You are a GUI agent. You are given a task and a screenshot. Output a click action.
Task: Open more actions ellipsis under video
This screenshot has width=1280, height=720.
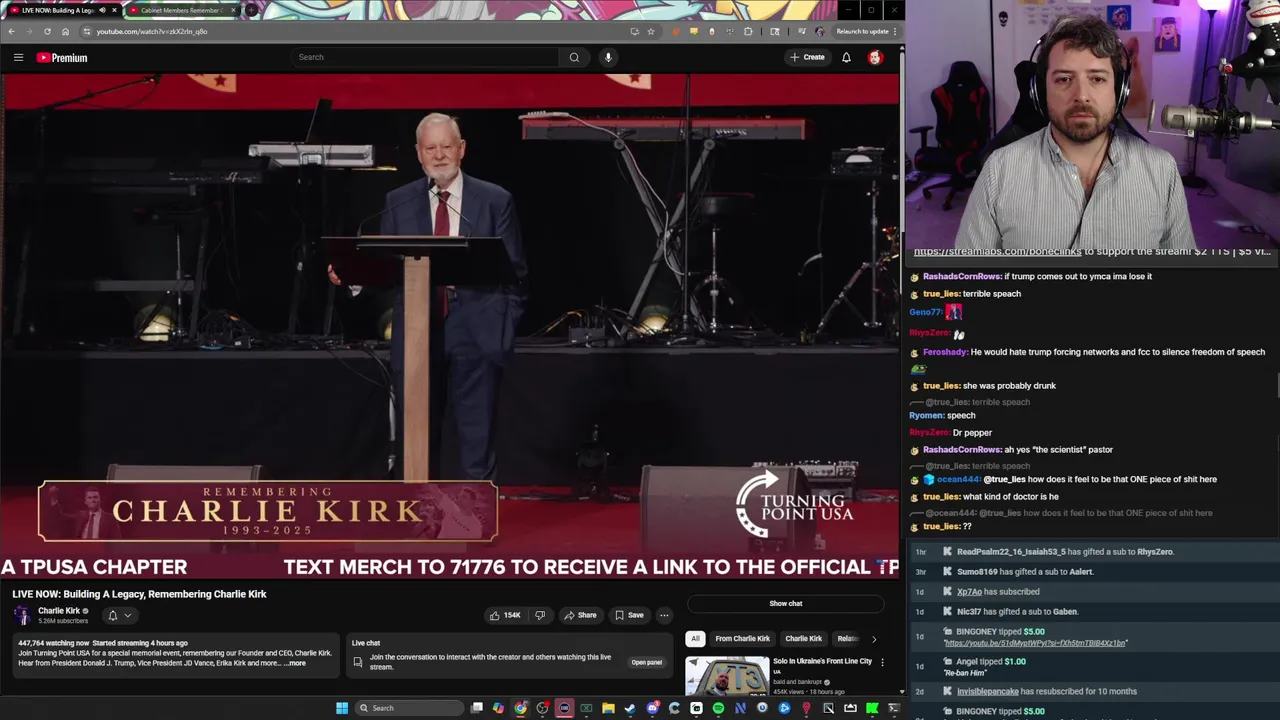664,615
